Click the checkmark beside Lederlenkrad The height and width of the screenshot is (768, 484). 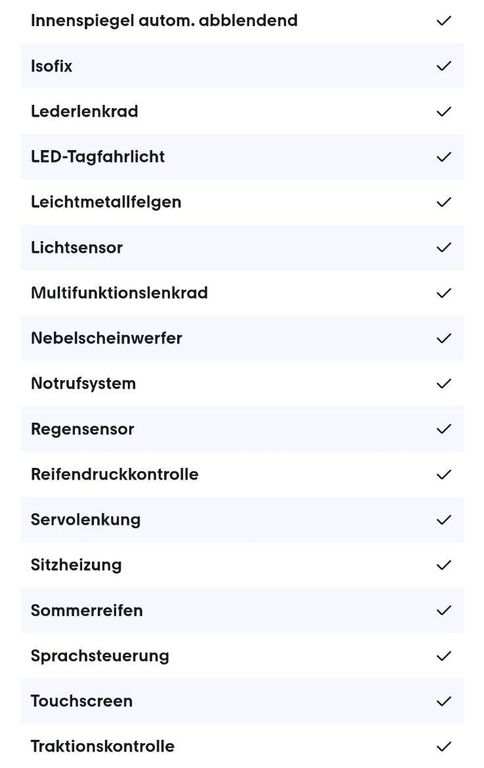click(x=443, y=111)
